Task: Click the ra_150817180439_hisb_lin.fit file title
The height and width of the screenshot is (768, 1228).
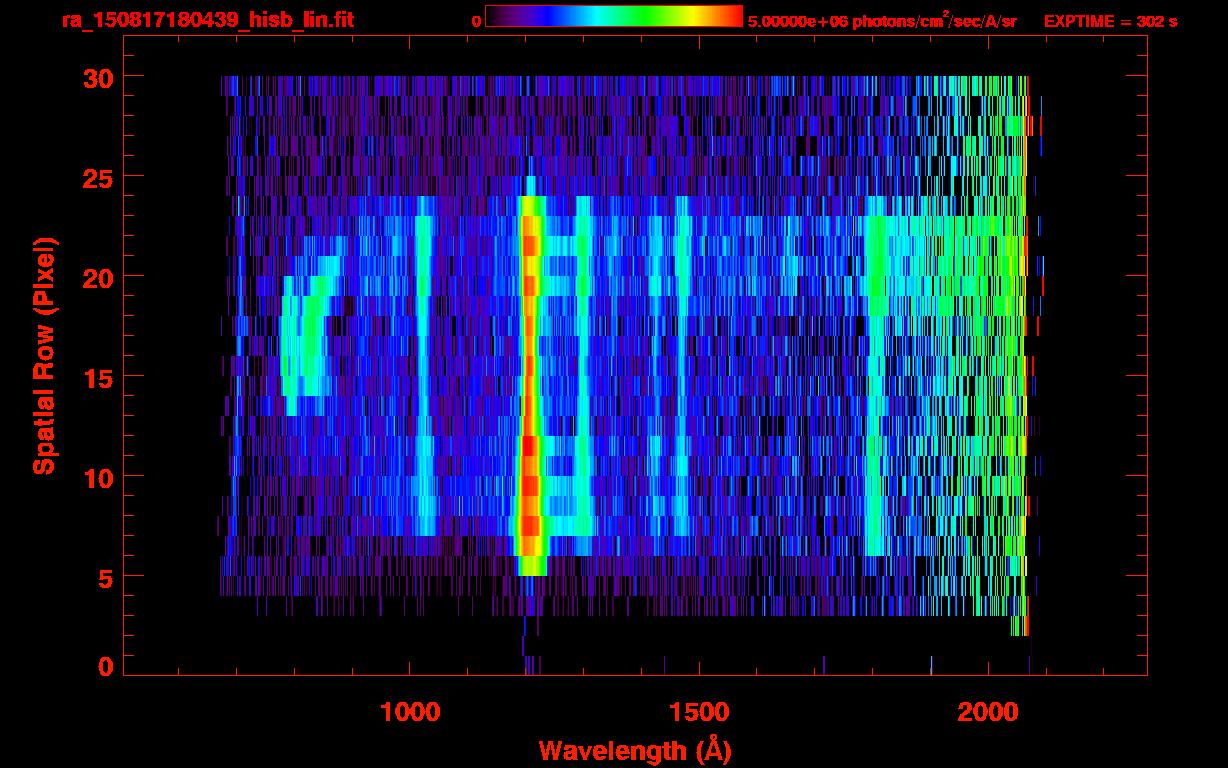Action: (208, 20)
